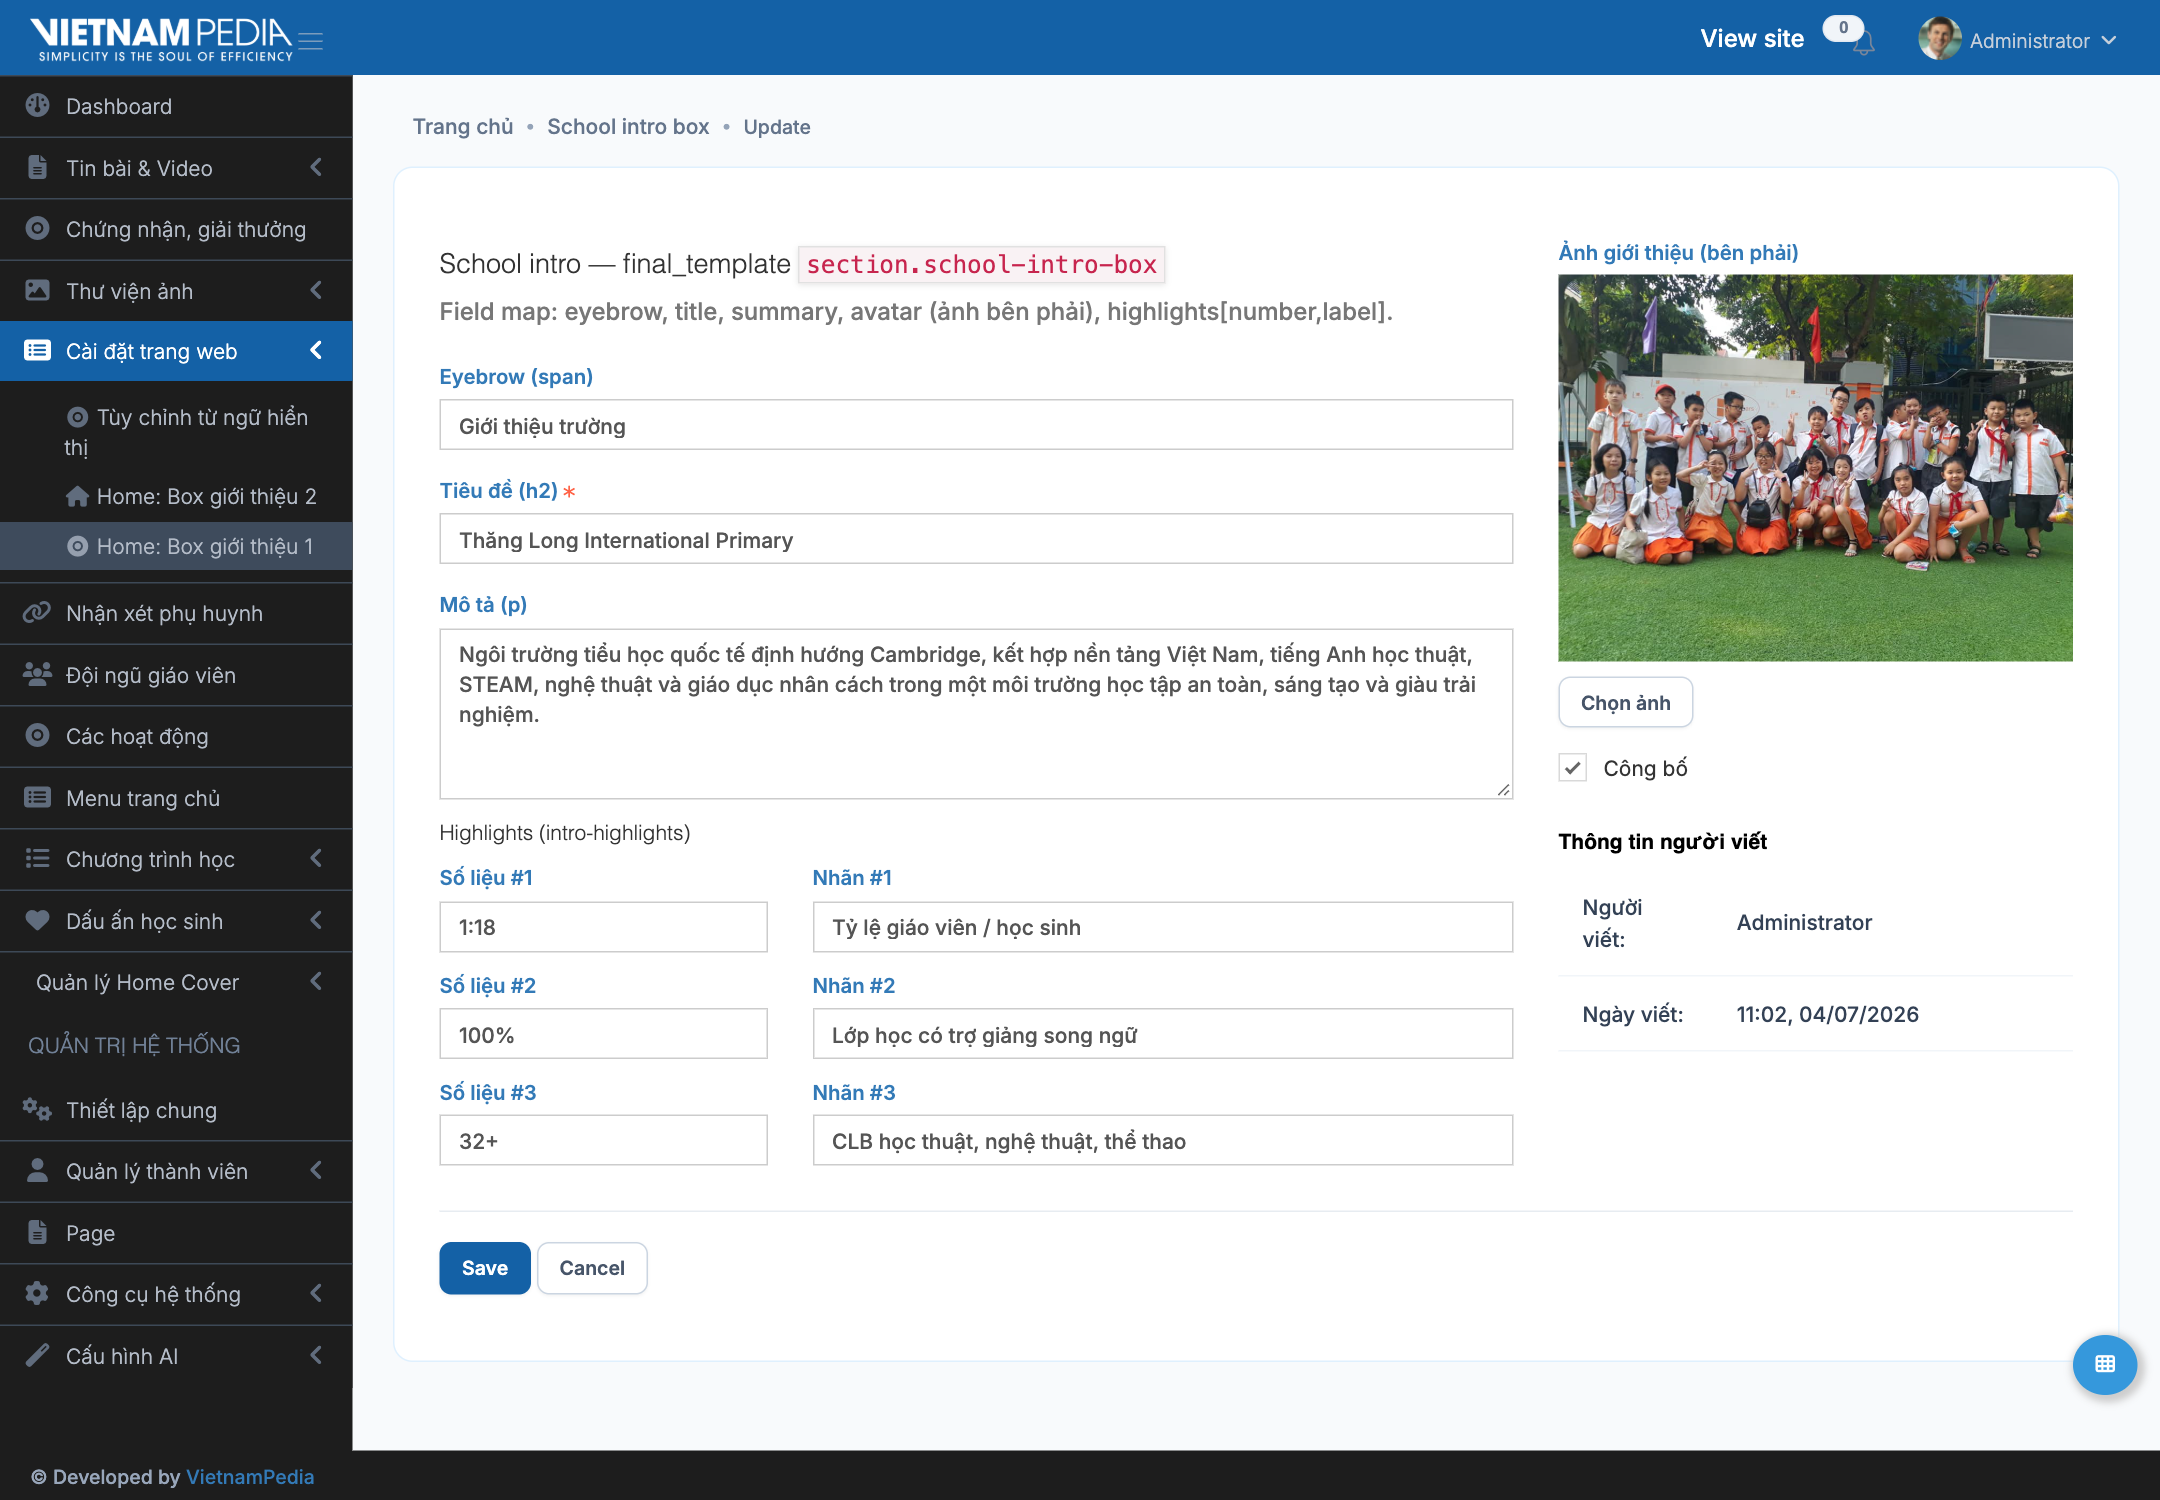Open the floating blue grid button
Viewport: 2160px width, 1500px height.
(x=2104, y=1364)
